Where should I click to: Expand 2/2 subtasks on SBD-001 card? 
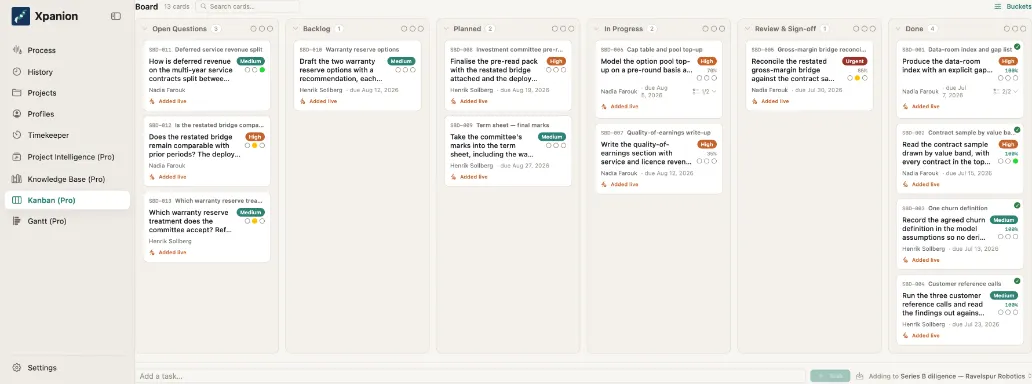[1006, 92]
